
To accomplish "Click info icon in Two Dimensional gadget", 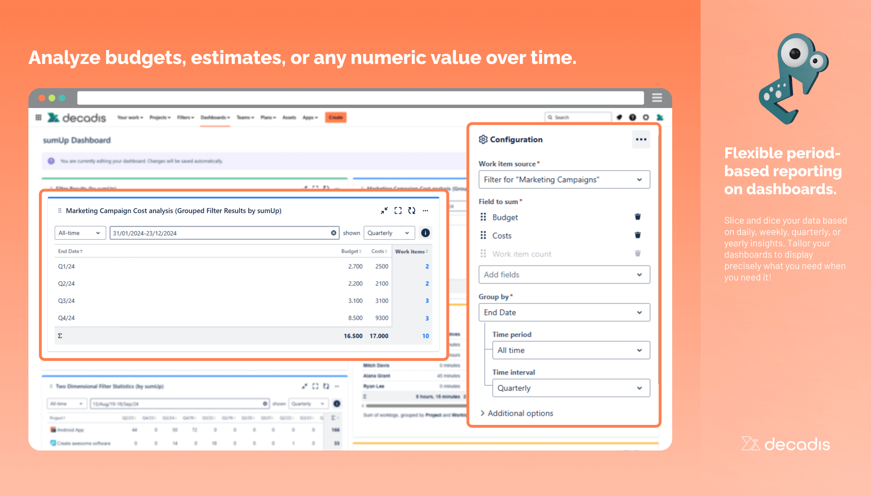I will [337, 403].
